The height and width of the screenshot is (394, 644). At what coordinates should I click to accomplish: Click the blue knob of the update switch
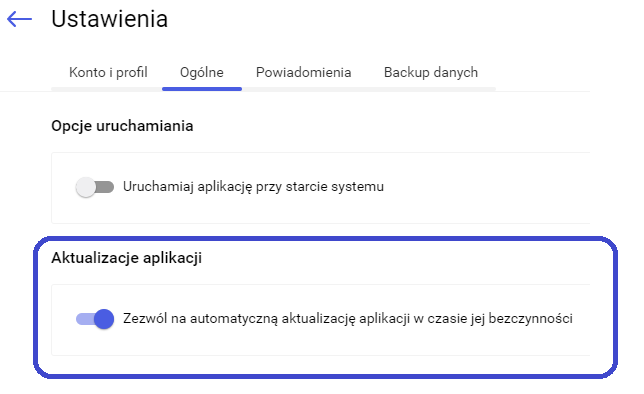104,319
